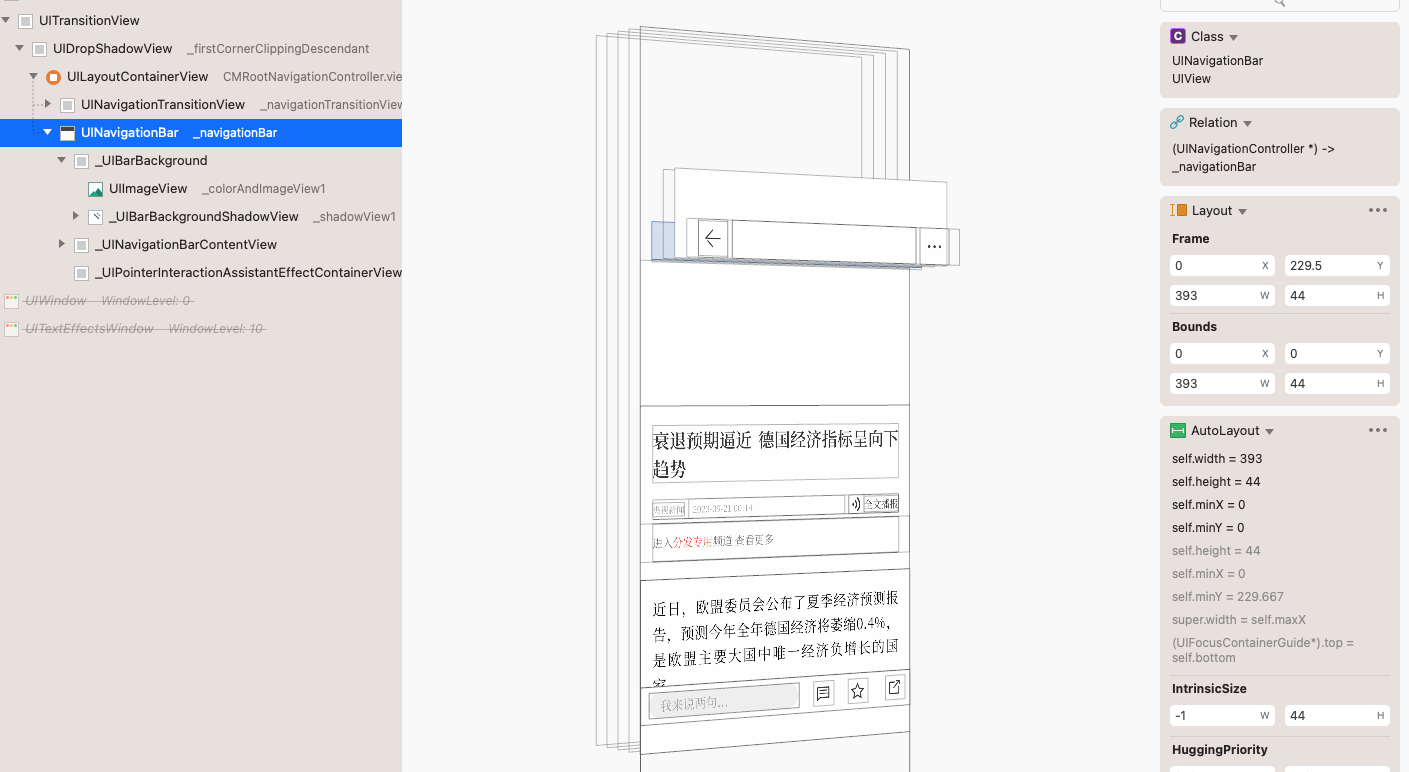
Task: Open the AutoLayout section more options
Action: 1378,430
